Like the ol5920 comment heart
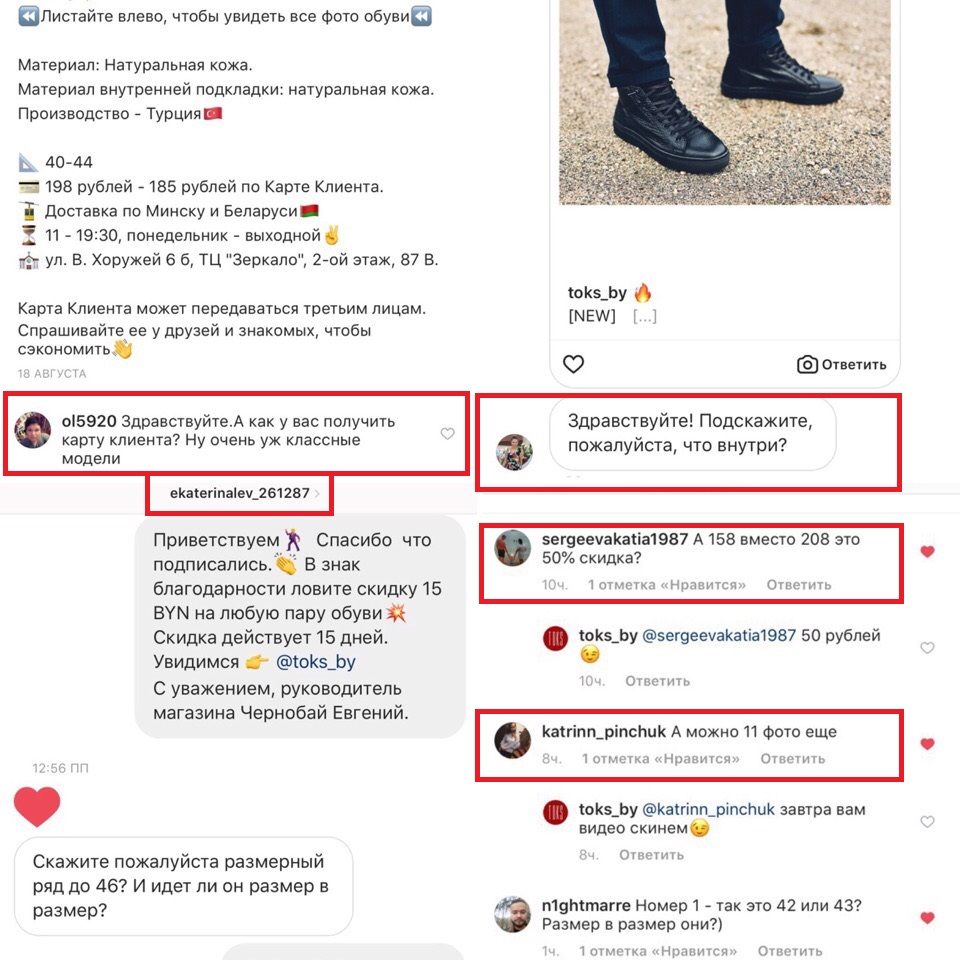 [448, 433]
